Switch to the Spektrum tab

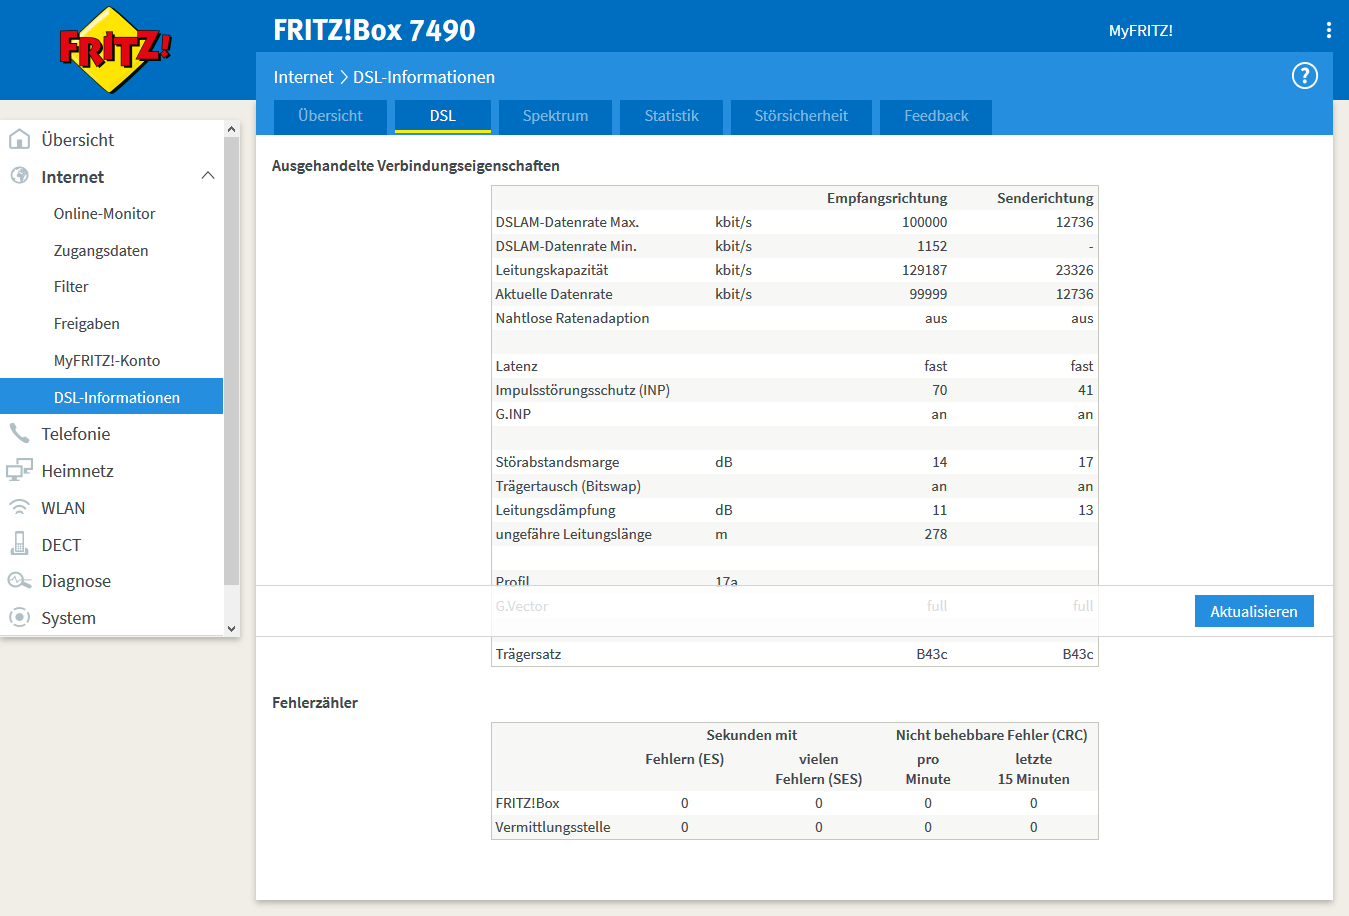tap(555, 116)
